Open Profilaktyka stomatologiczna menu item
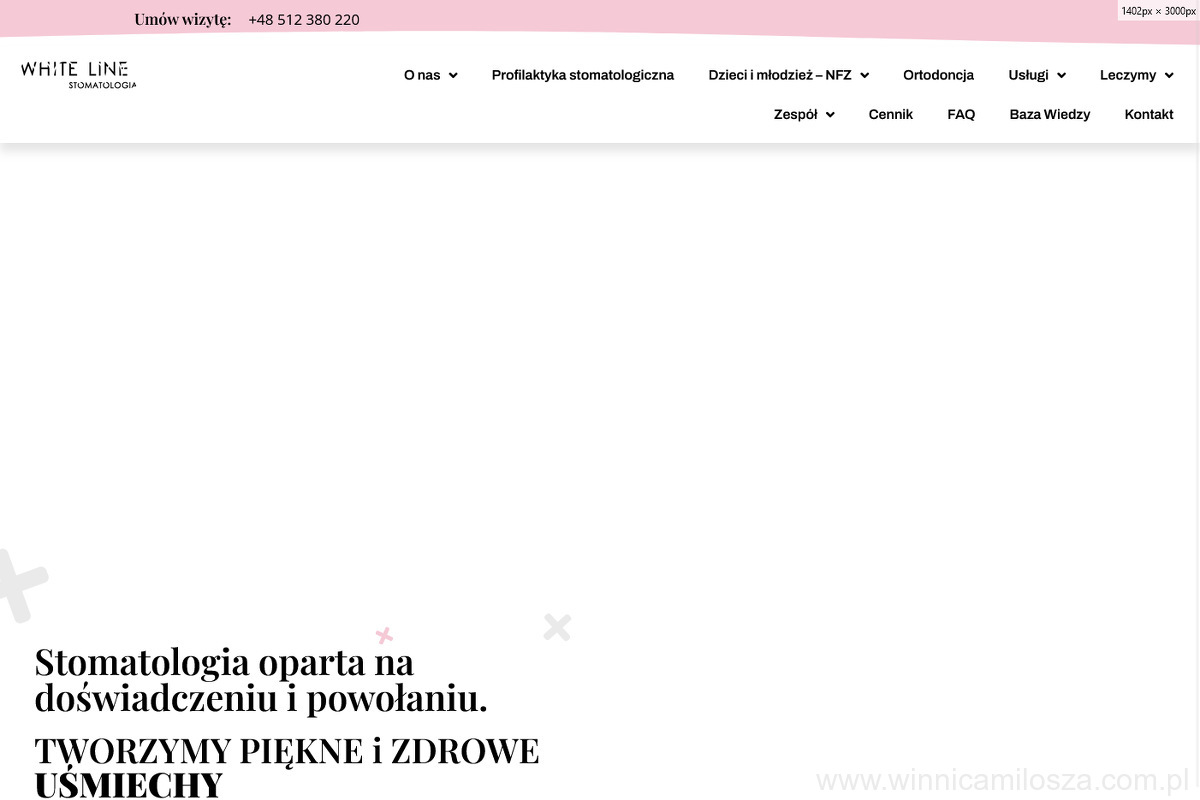Image resolution: width=1200 pixels, height=800 pixels. [x=582, y=75]
